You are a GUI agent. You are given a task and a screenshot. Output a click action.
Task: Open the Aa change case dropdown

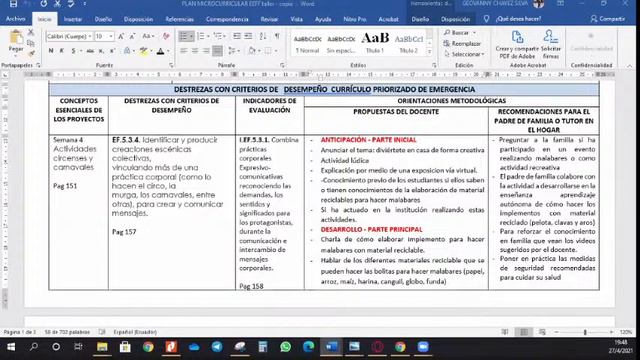148,36
